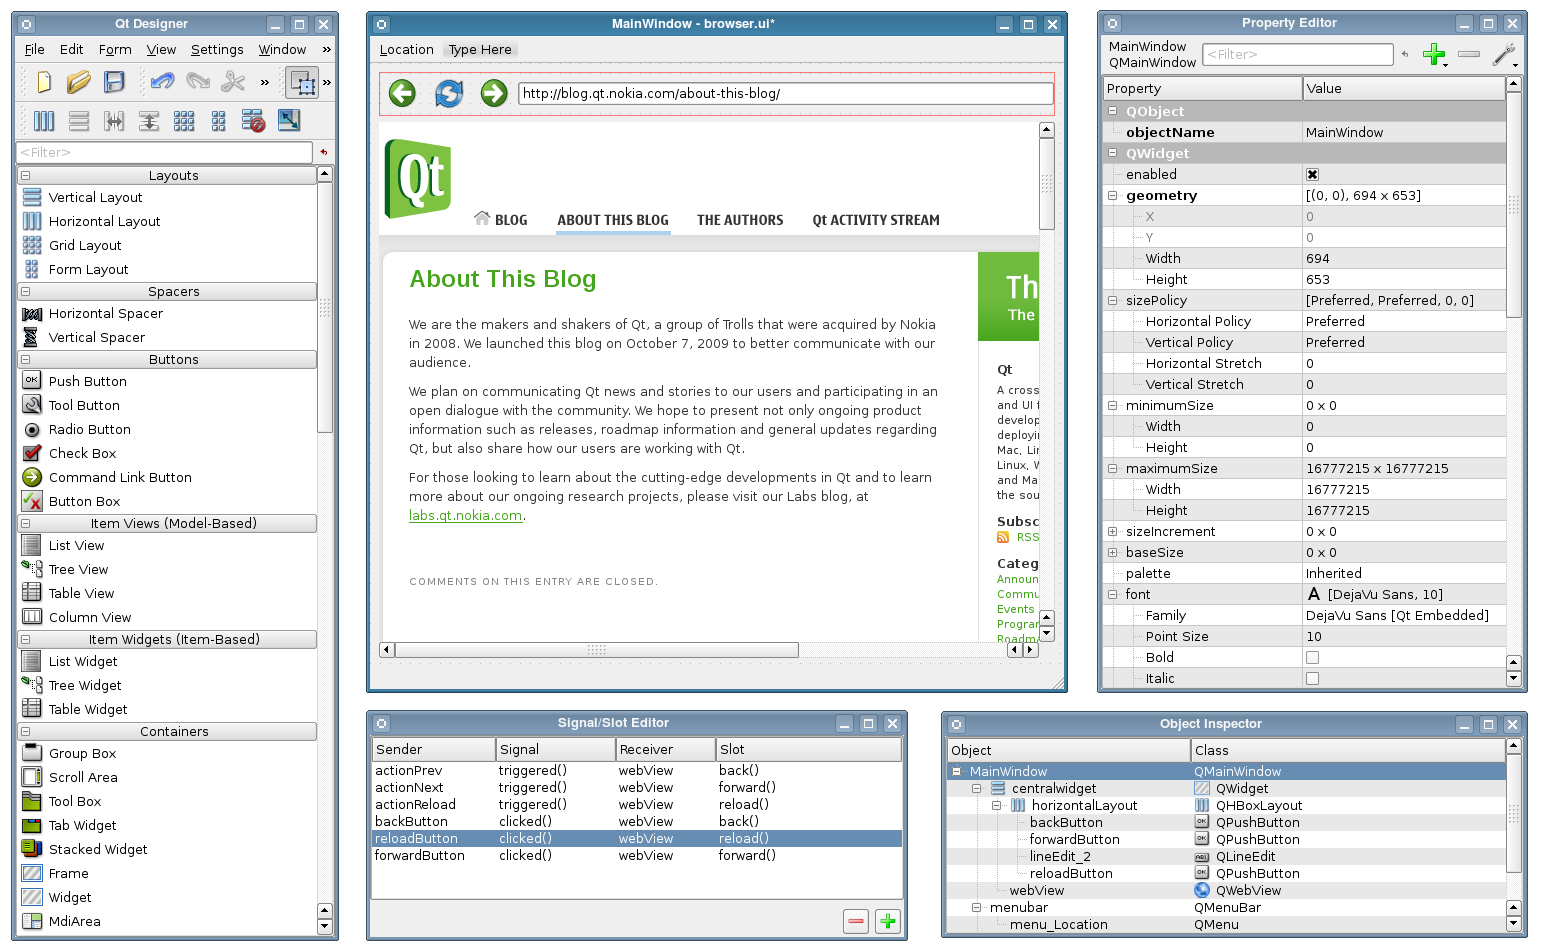This screenshot has width=1541, height=951.
Task: Collapse the geometry property expander
Action: click(1112, 195)
